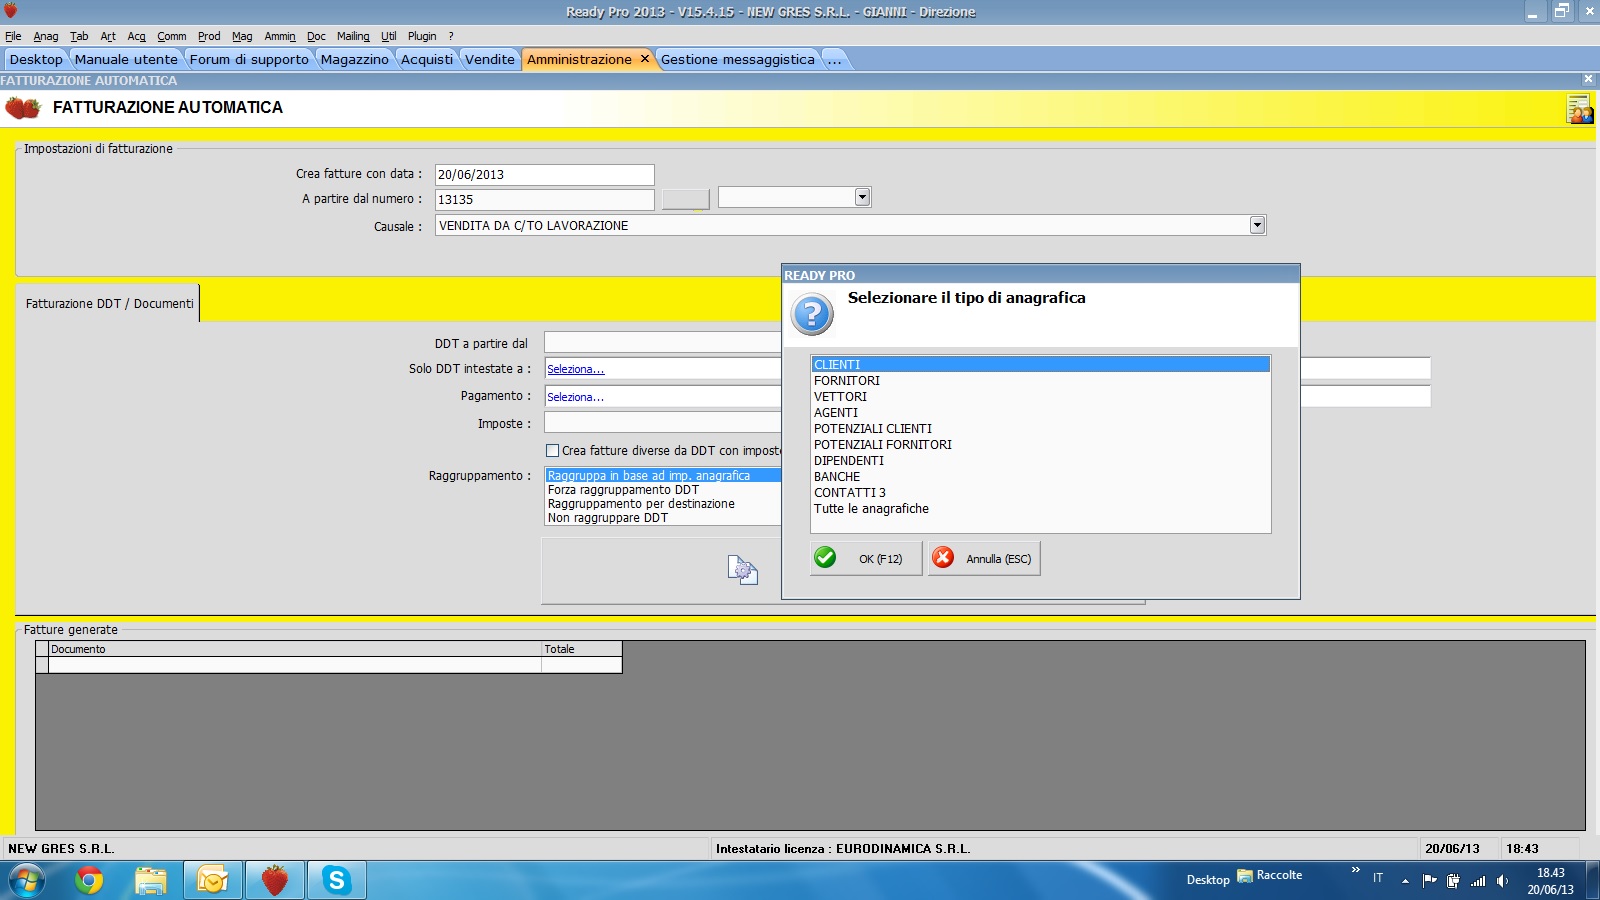Open the File menu
This screenshot has height=900, width=1600.
pyautogui.click(x=13, y=36)
